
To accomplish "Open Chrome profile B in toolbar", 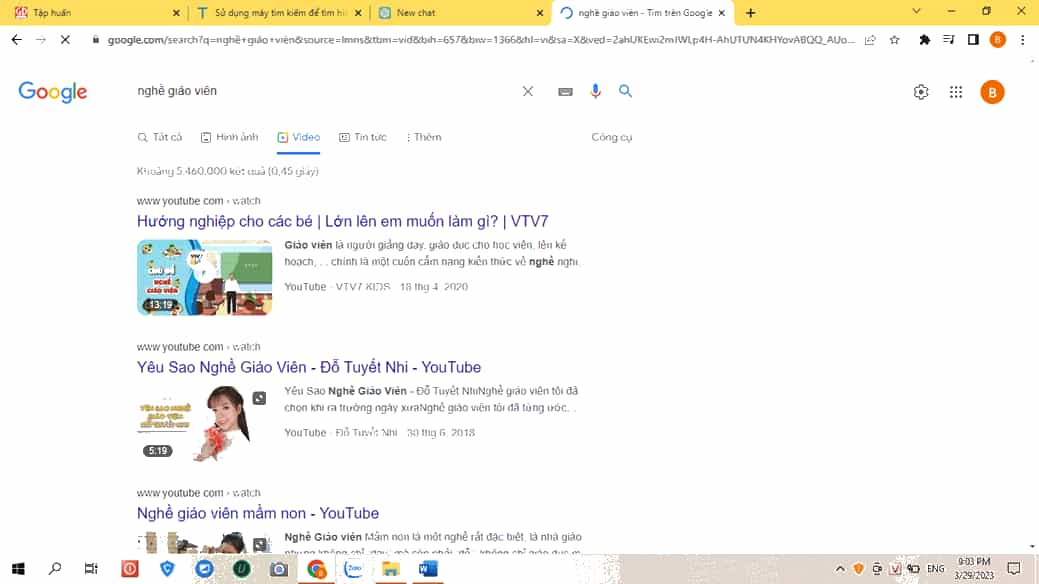I will [x=997, y=40].
